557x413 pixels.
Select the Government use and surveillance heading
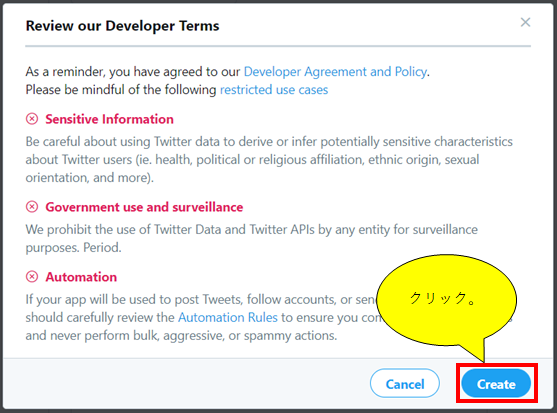click(x=144, y=207)
